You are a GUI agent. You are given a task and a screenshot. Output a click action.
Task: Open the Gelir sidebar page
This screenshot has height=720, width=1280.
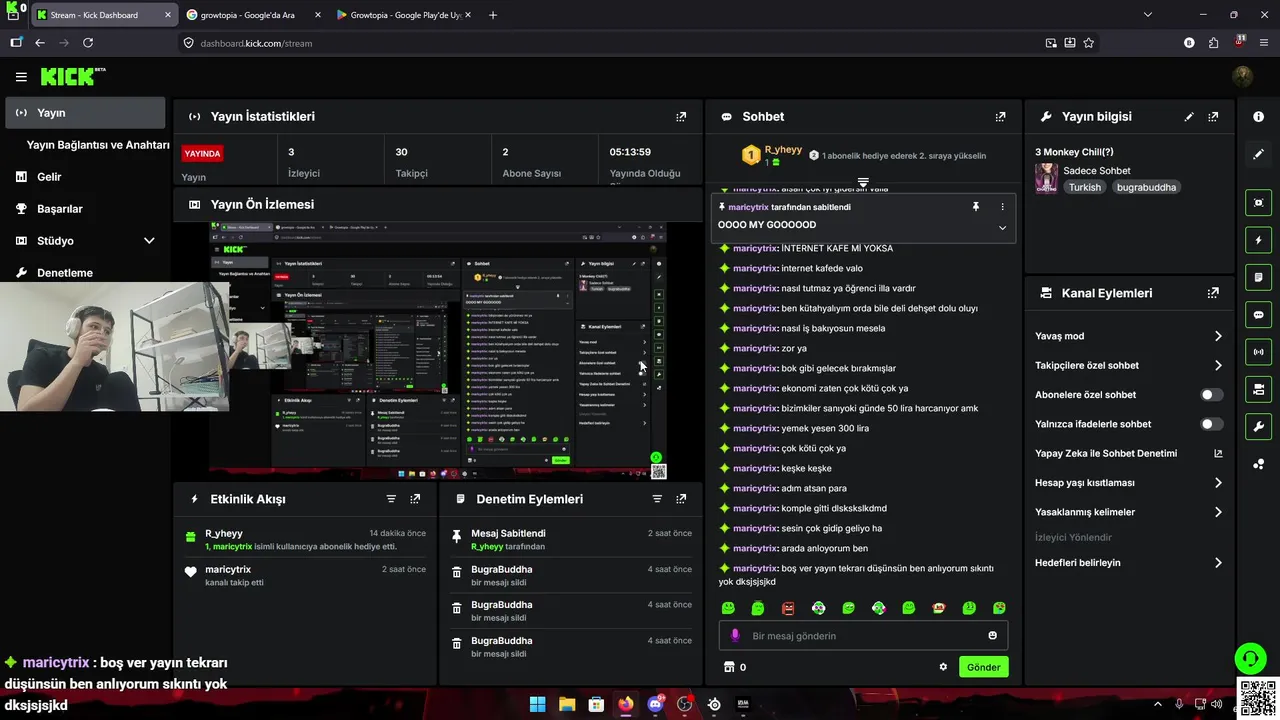point(85,177)
